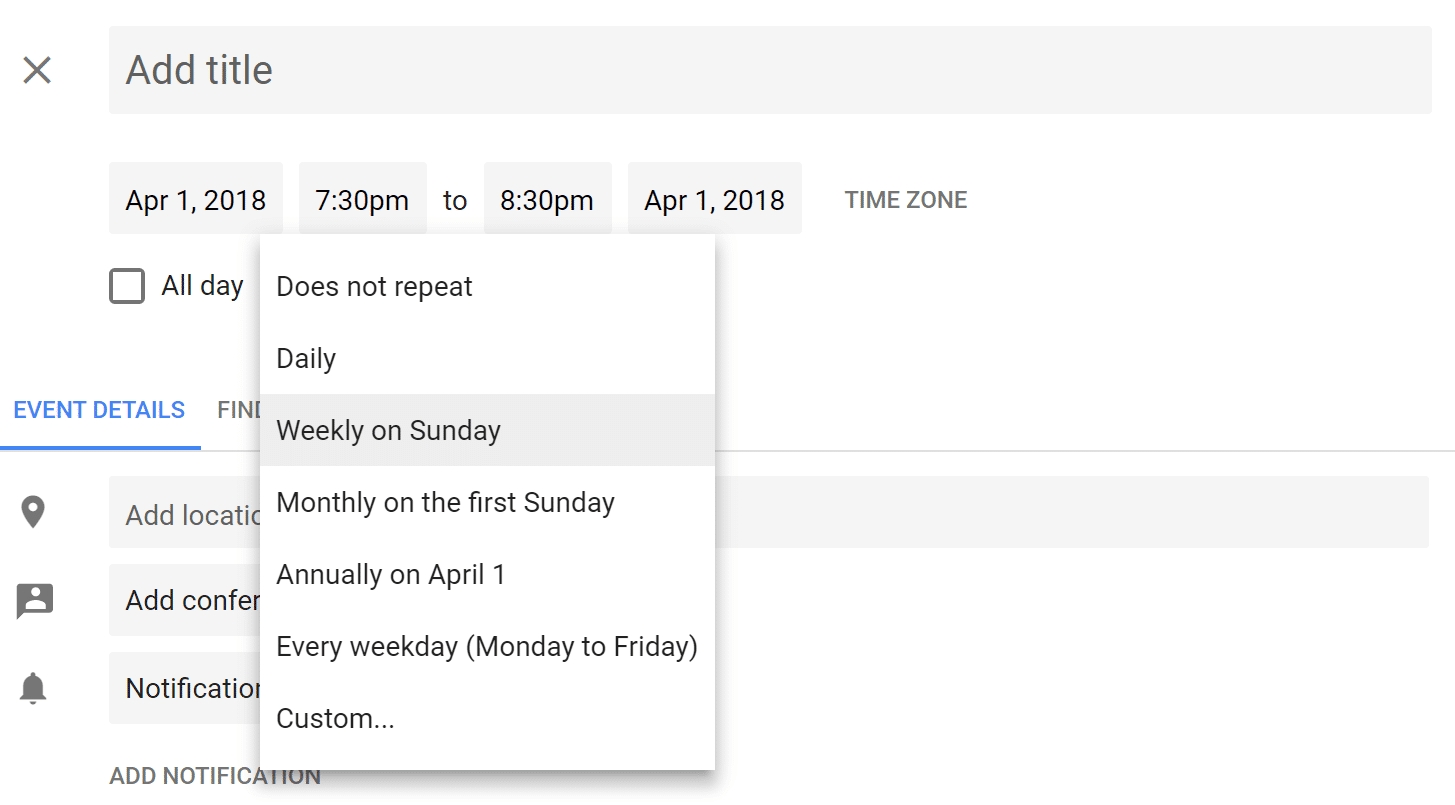Open the start date Apr 1, 2018 picker

click(196, 199)
